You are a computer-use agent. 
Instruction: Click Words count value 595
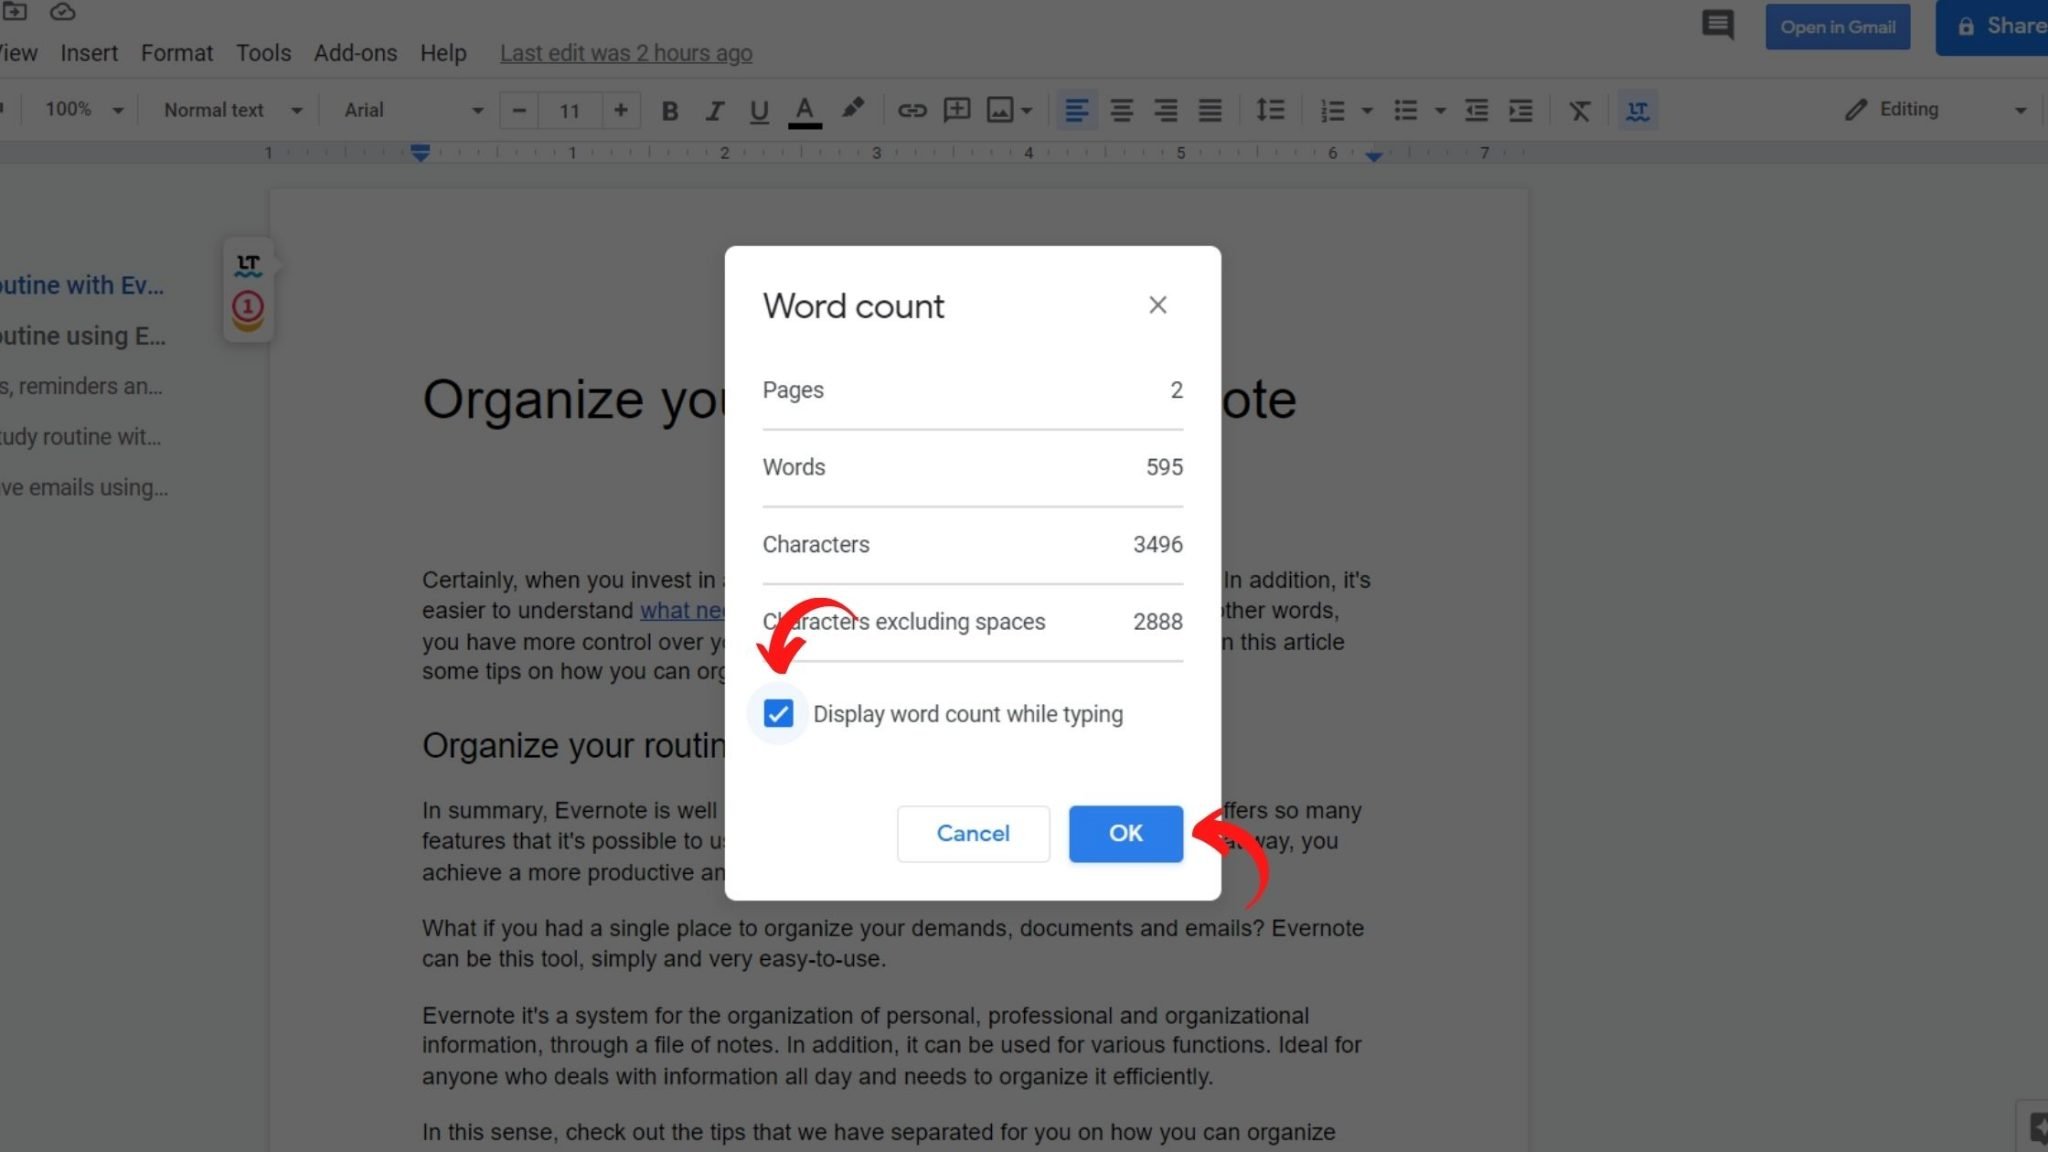pyautogui.click(x=1164, y=467)
